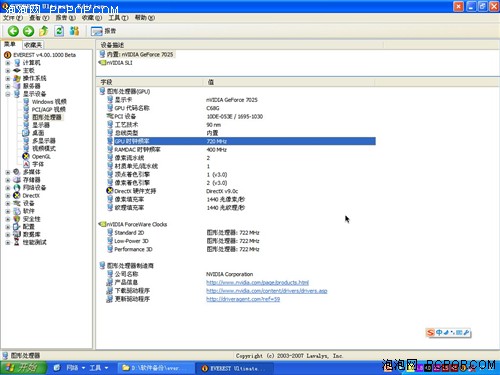Select 视频模式 tree item
This screenshot has height=375, width=500.
point(44,148)
